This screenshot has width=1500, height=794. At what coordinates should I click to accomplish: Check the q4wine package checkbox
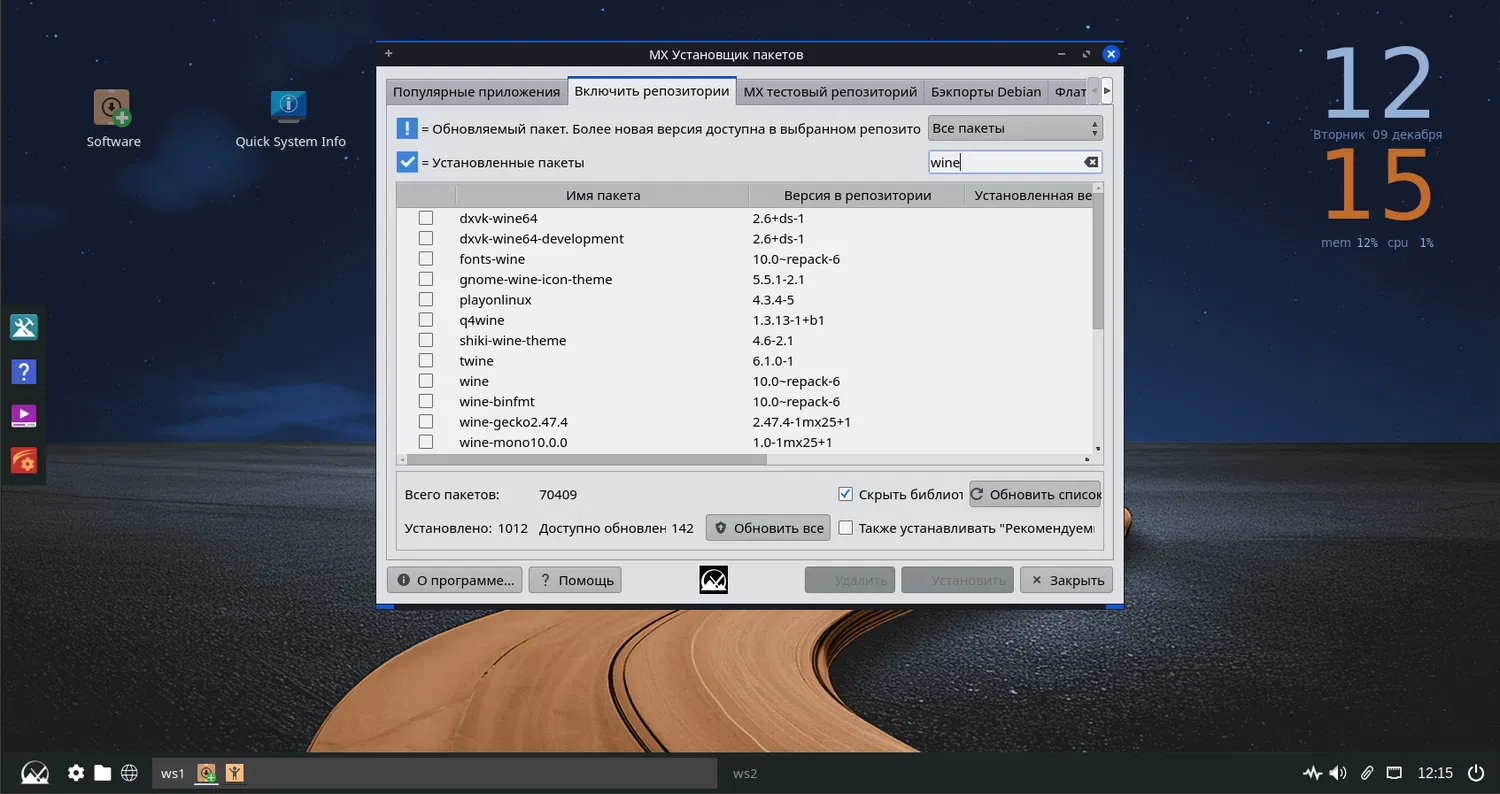[426, 320]
